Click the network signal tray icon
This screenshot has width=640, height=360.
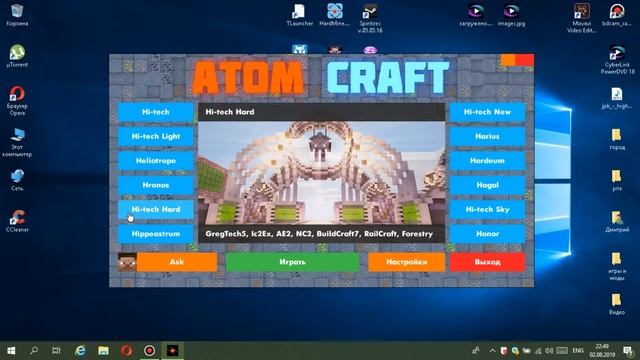pos(538,351)
